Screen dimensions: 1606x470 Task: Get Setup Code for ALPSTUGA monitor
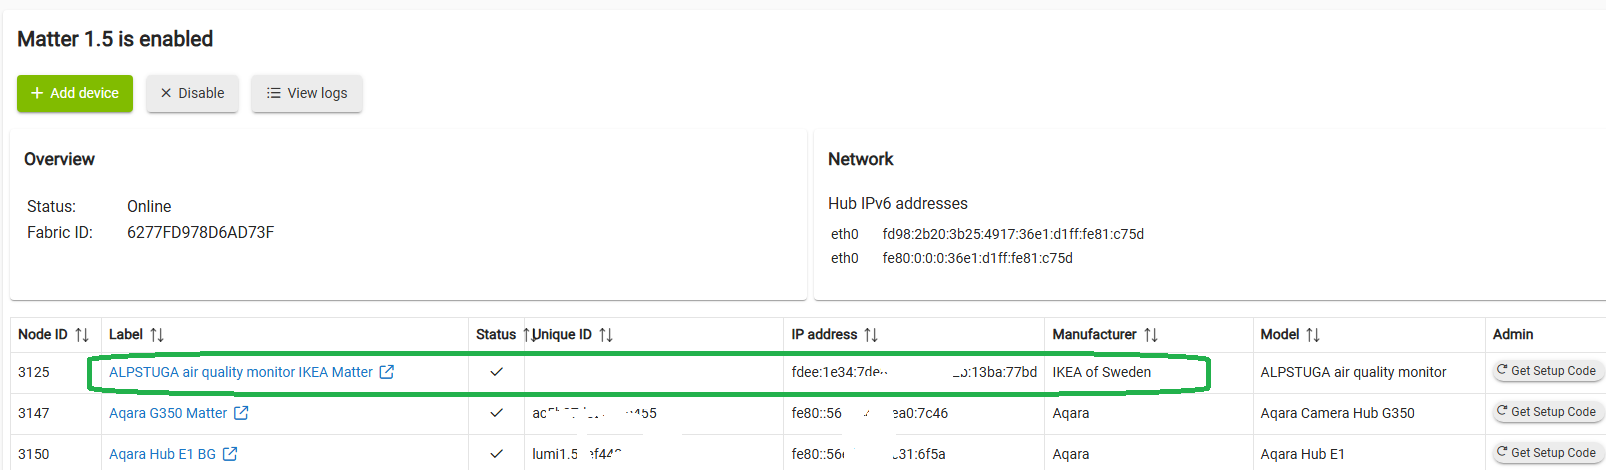point(1547,371)
